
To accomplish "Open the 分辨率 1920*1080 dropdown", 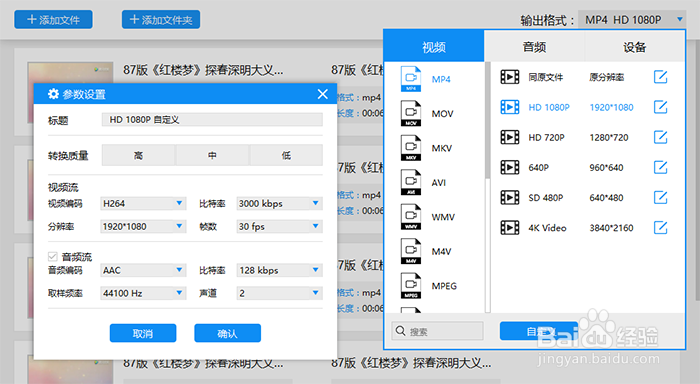I will click(x=143, y=226).
